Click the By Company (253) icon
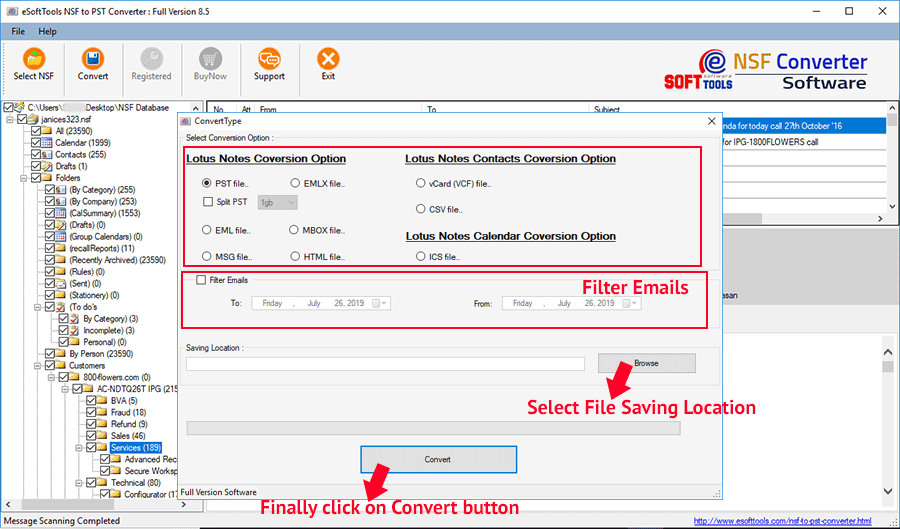Viewport: 900px width, 529px height. click(x=61, y=201)
